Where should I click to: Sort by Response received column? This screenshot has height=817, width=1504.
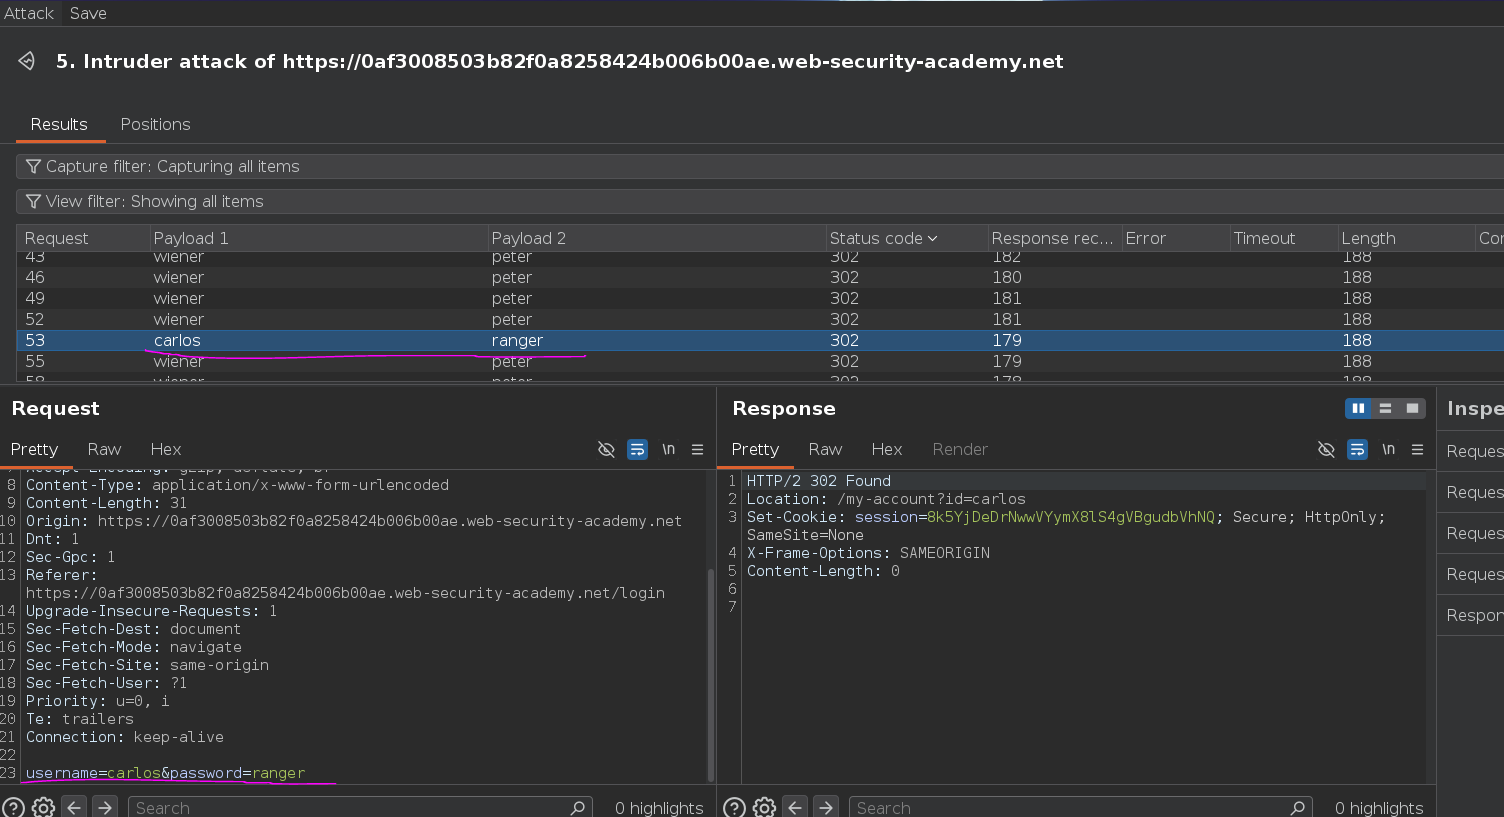(x=1054, y=238)
